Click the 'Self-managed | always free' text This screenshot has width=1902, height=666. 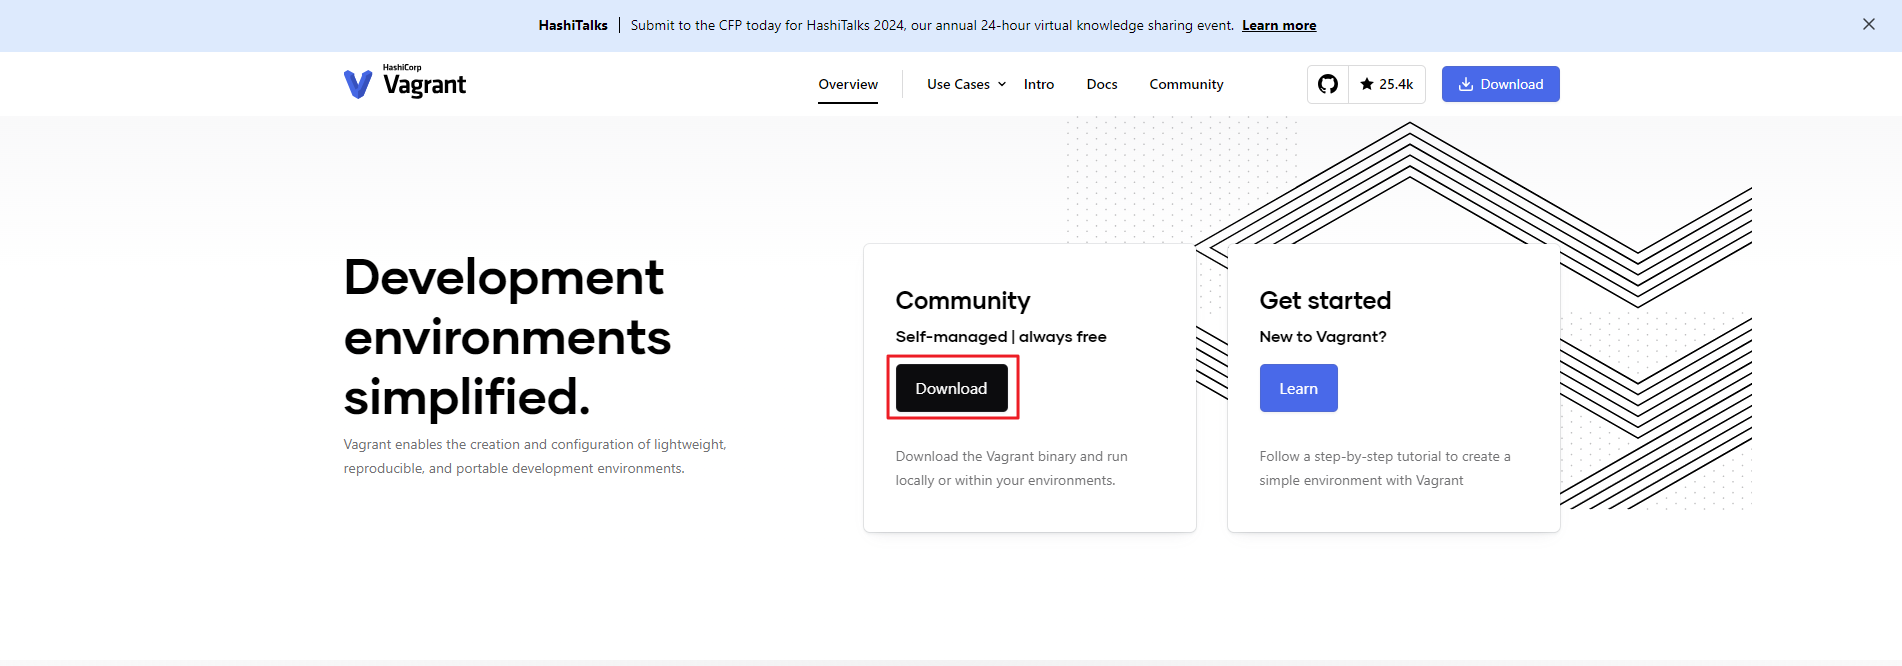coord(1001,337)
